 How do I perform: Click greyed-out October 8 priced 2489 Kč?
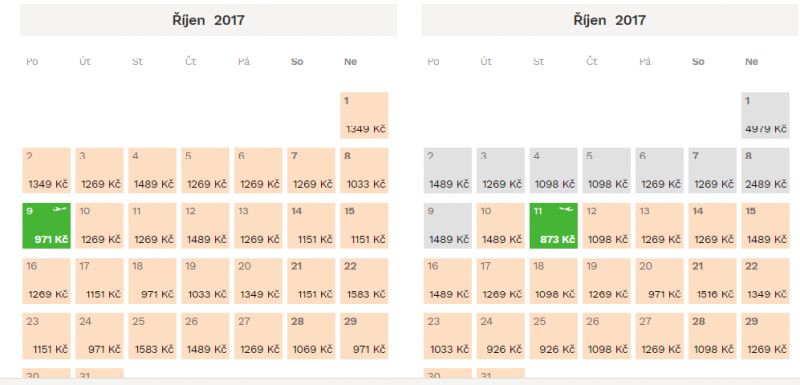(x=765, y=170)
